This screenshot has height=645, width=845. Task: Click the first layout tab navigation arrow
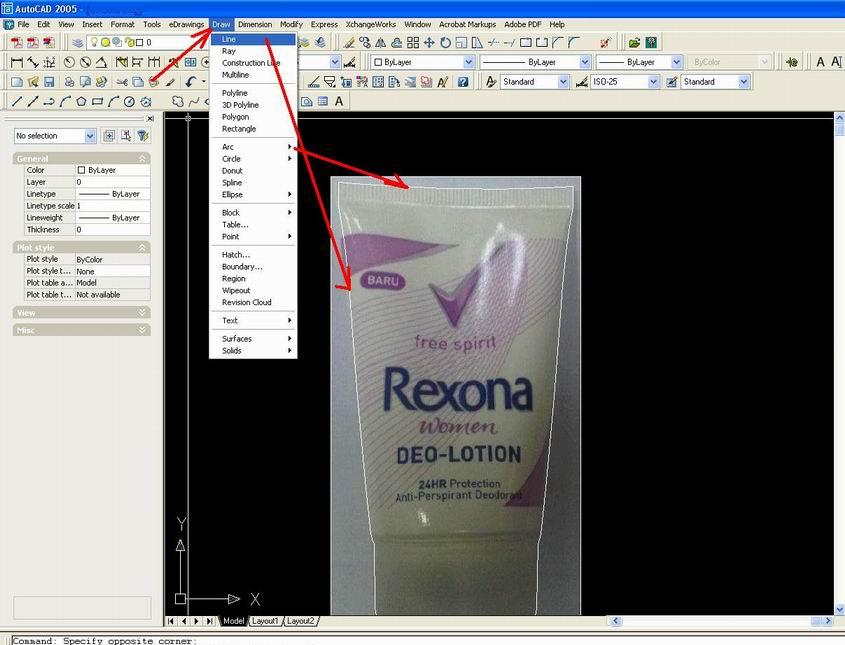coord(171,621)
